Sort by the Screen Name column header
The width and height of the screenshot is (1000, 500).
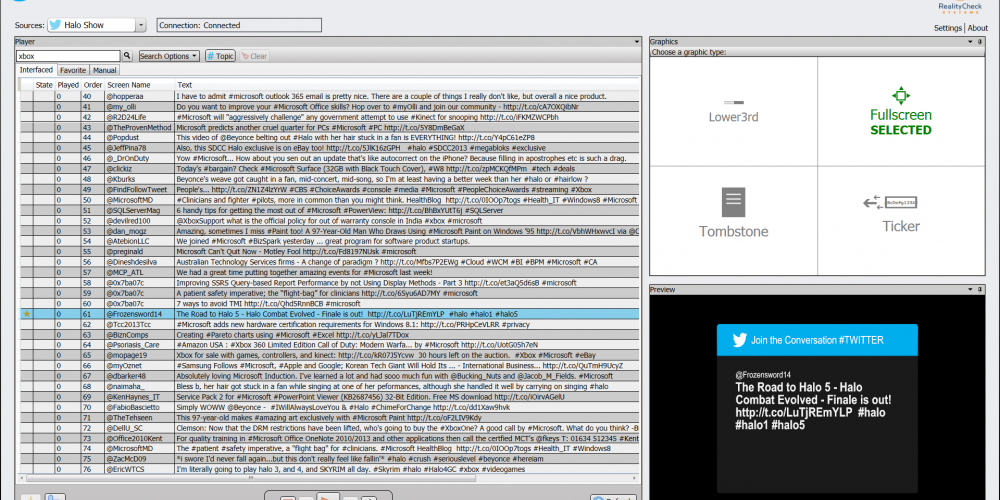(x=140, y=84)
